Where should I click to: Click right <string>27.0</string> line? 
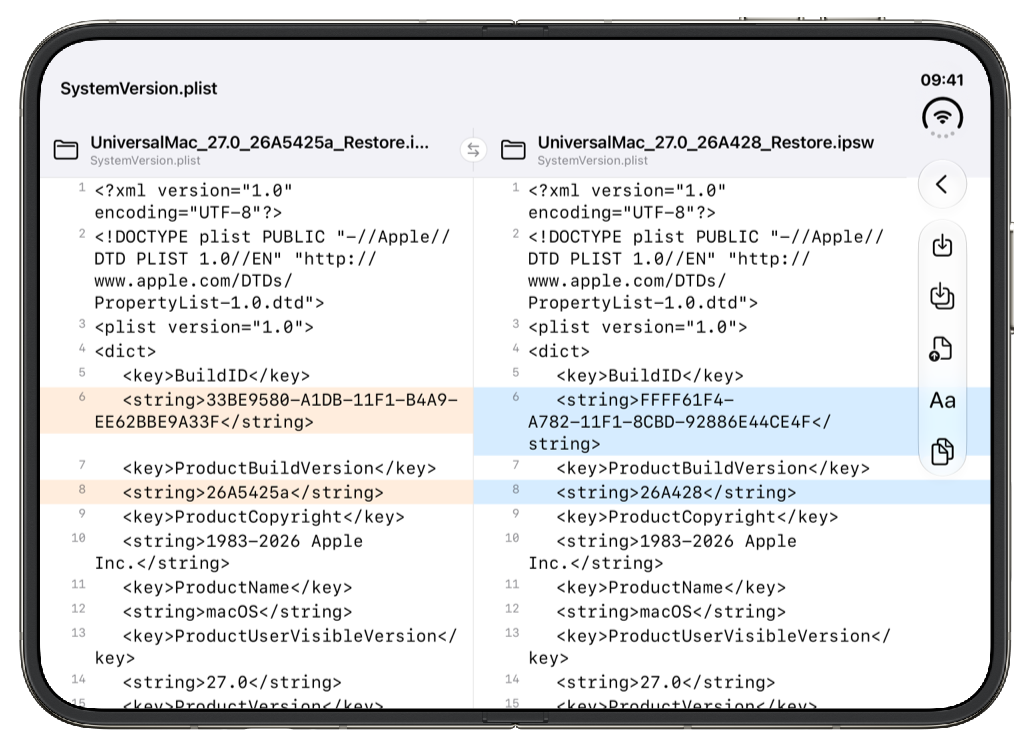(665, 682)
